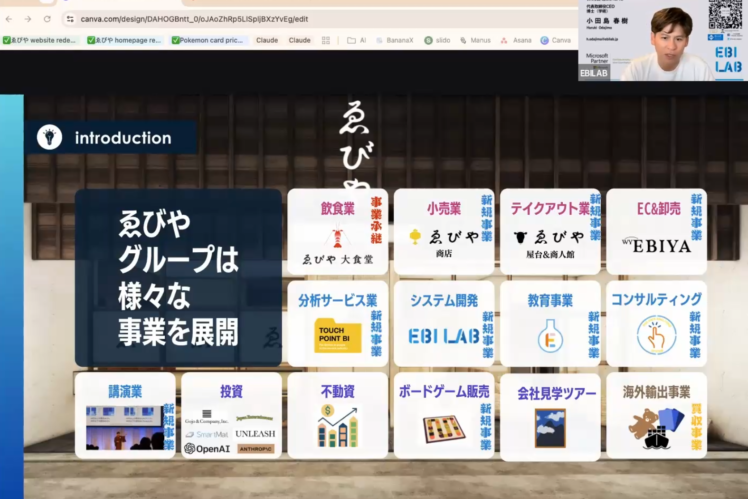The height and width of the screenshot is (499, 748).
Task: Focus the canva.com address bar
Action: coord(194,19)
